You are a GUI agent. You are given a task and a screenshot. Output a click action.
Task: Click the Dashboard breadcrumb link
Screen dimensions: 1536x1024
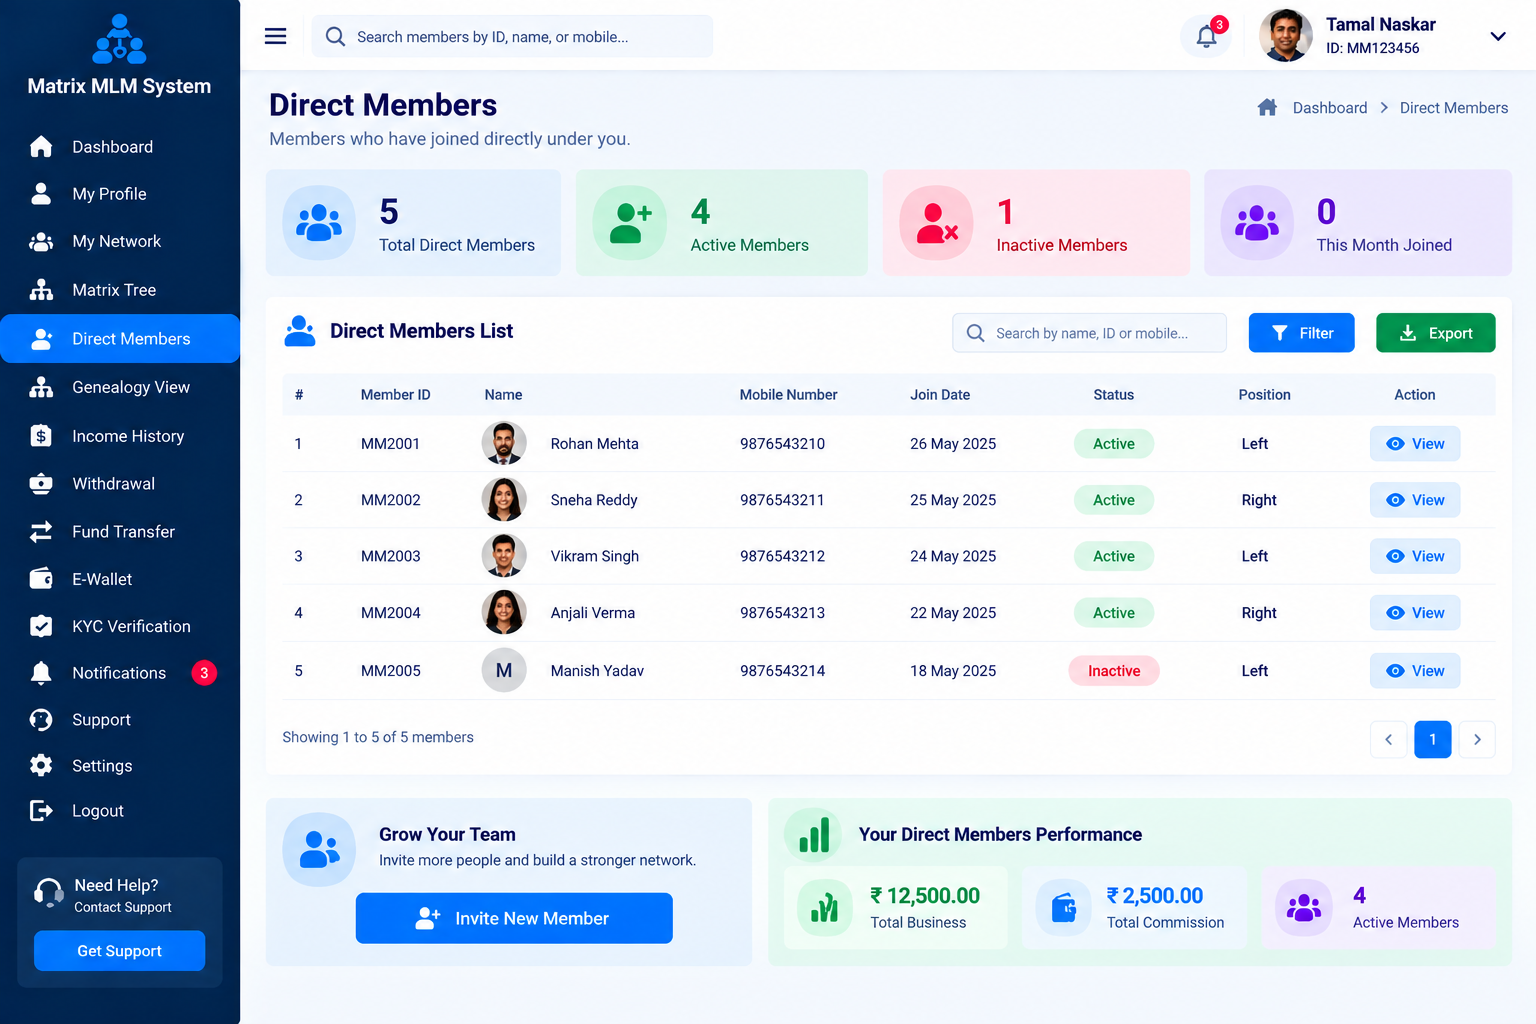point(1329,108)
